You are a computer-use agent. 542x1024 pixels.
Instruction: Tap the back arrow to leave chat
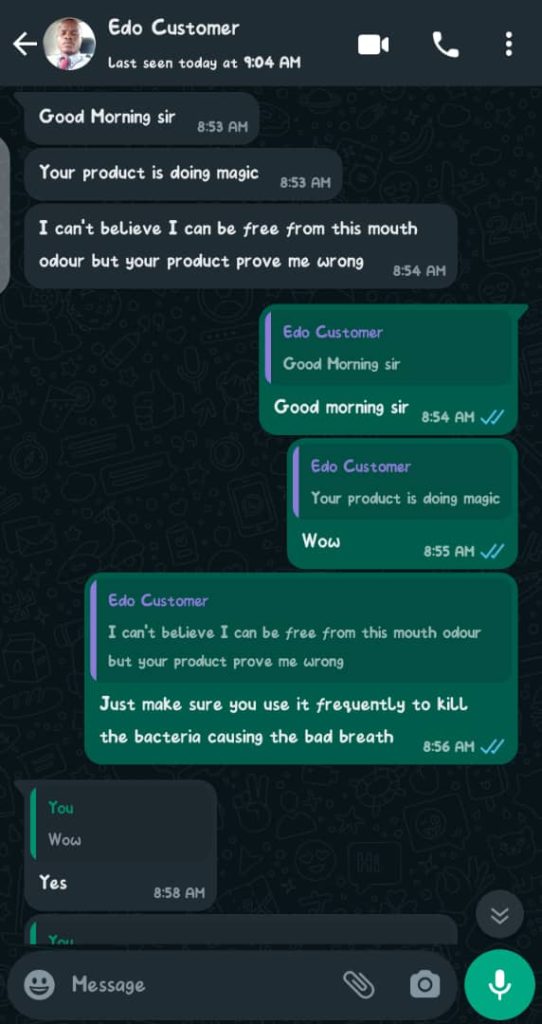[x=25, y=44]
